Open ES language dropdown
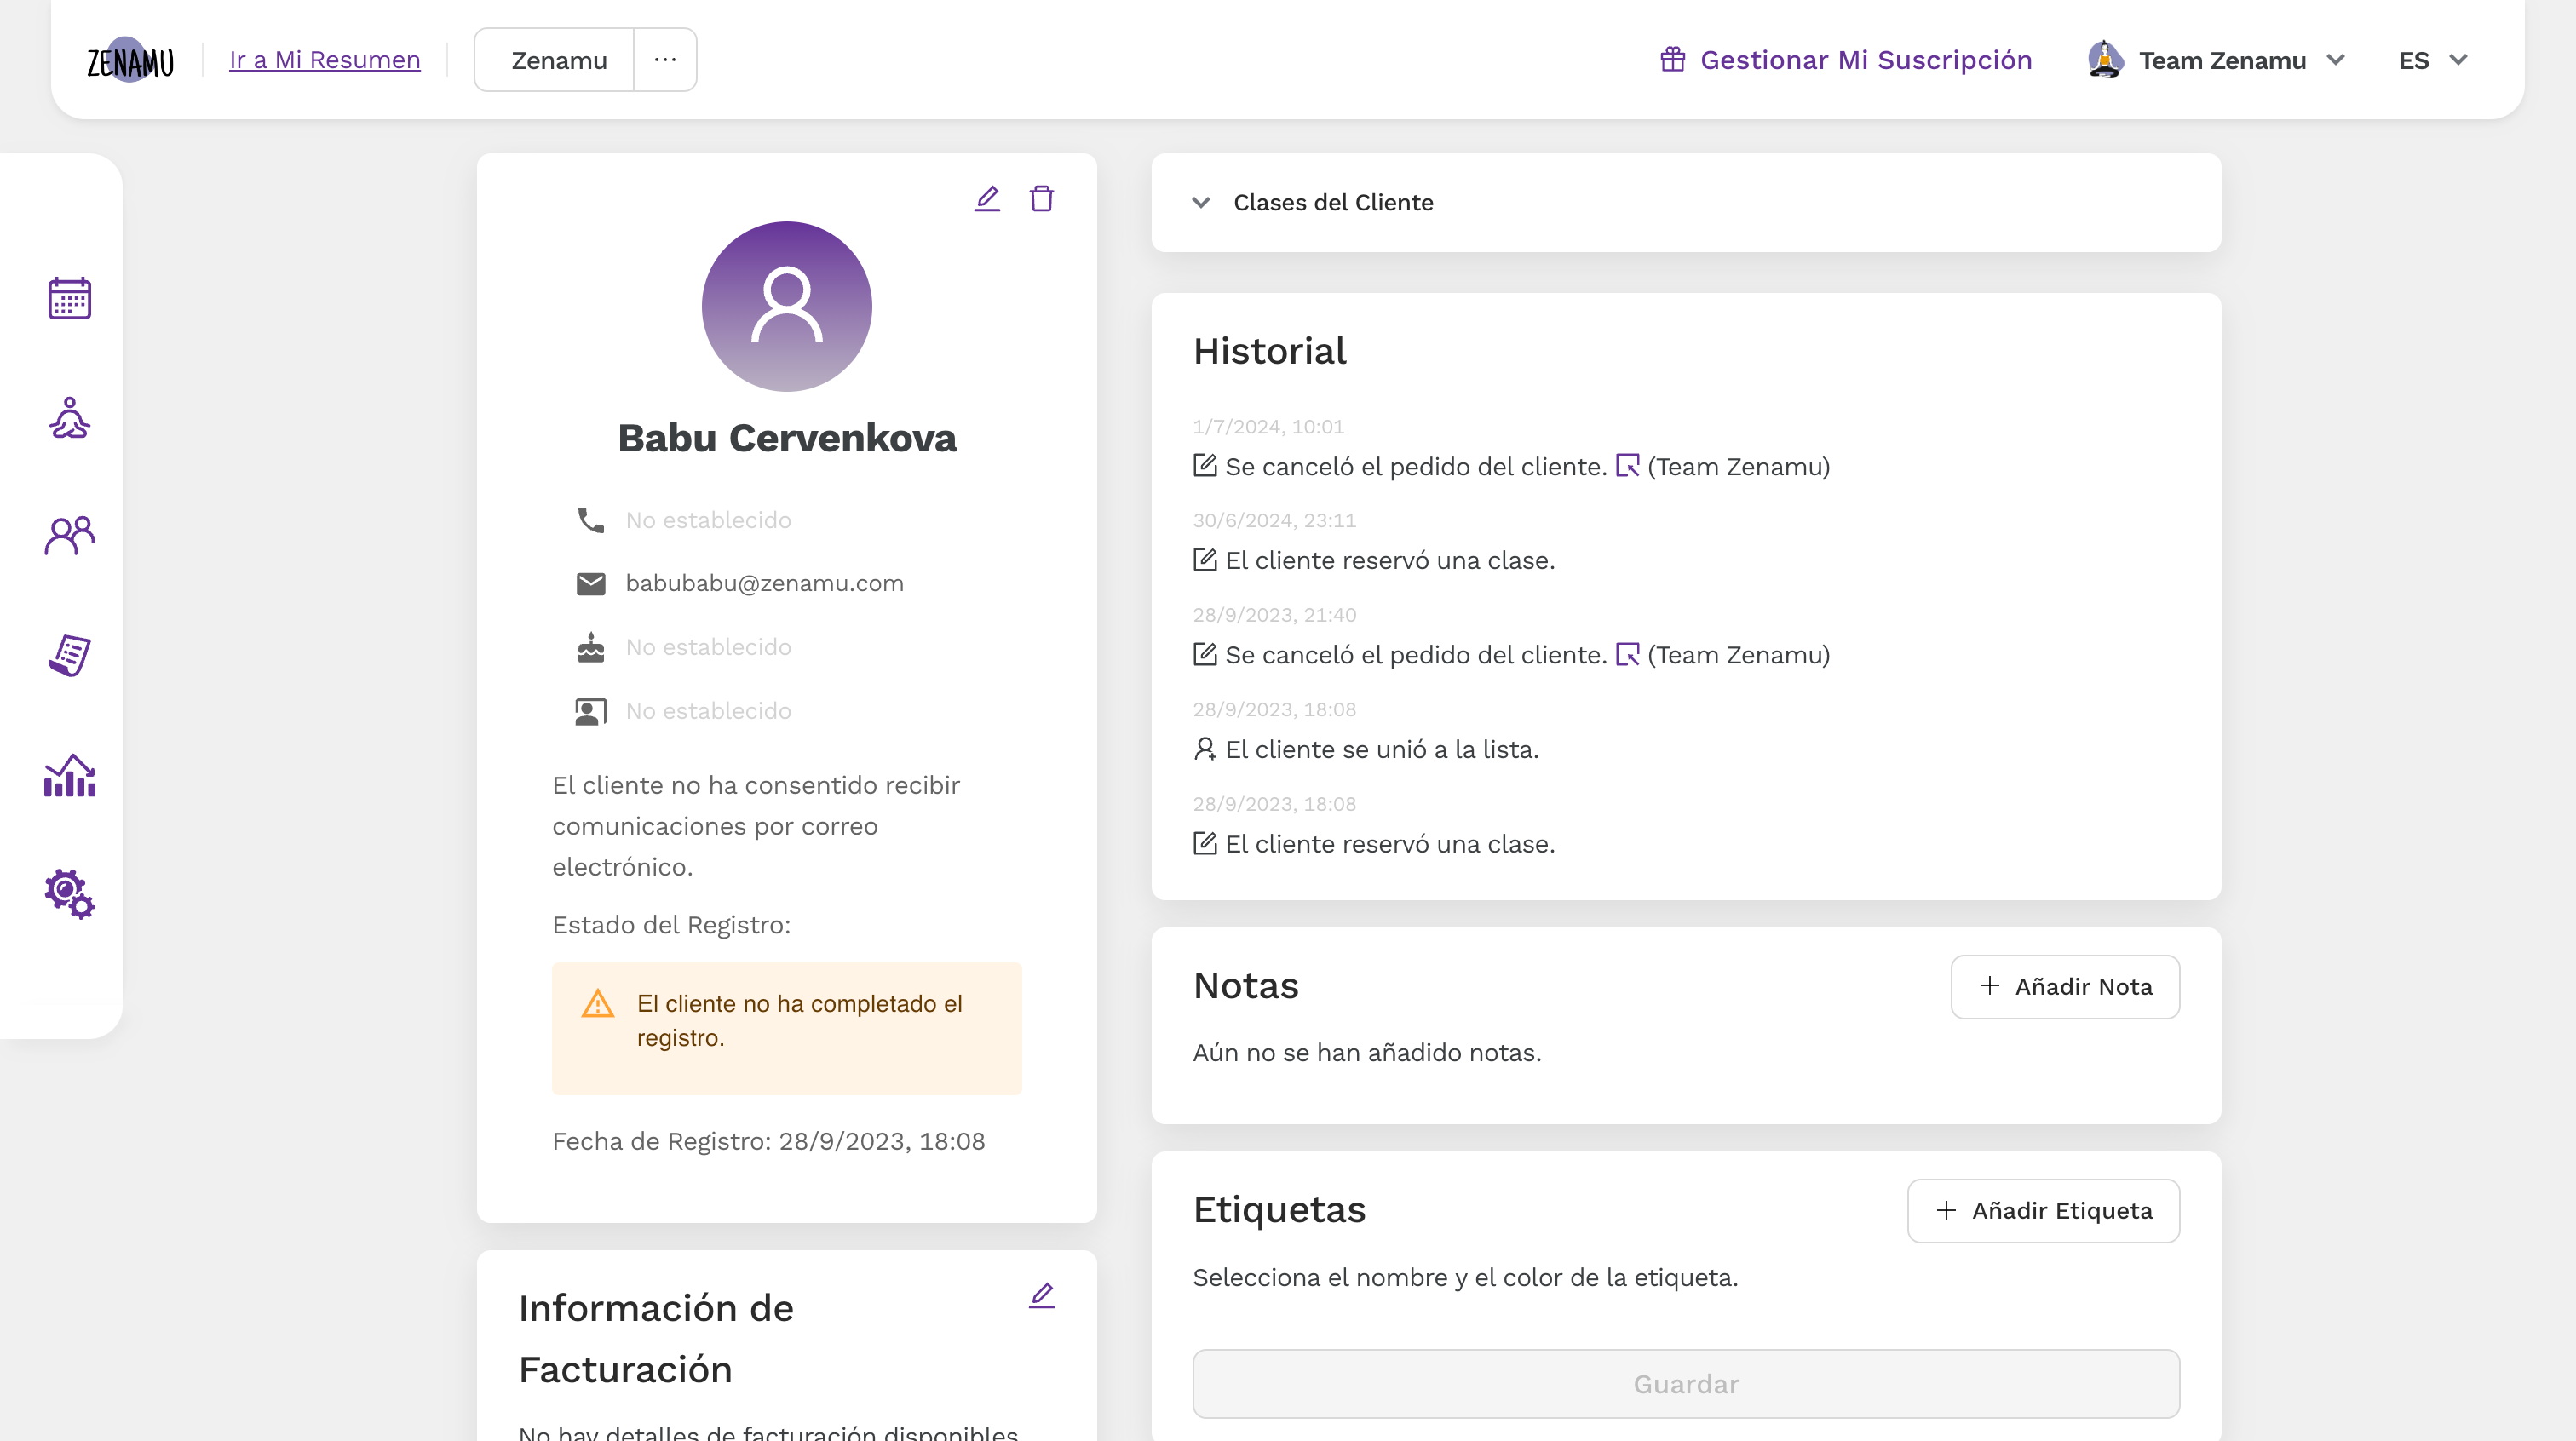This screenshot has height=1441, width=2576. pyautogui.click(x=2433, y=60)
